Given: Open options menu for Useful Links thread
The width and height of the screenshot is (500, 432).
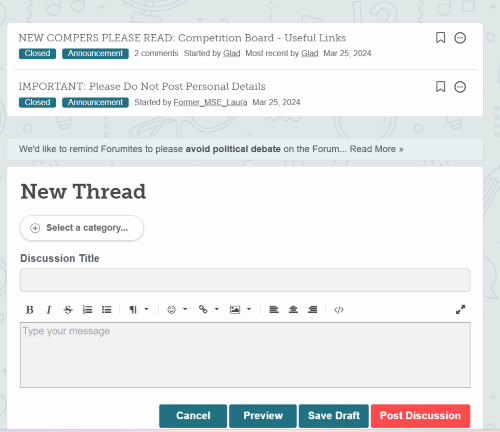Looking at the screenshot, I should click(460, 38).
